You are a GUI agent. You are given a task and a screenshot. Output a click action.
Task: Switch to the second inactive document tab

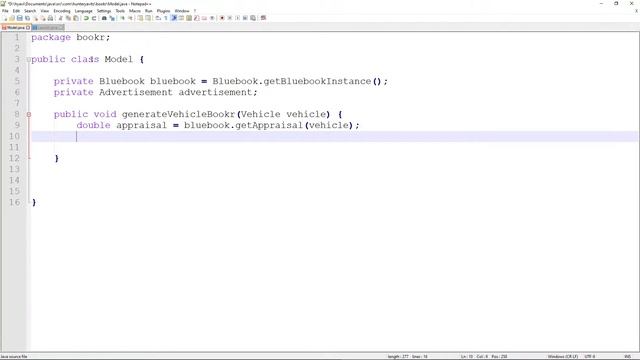pos(48,27)
